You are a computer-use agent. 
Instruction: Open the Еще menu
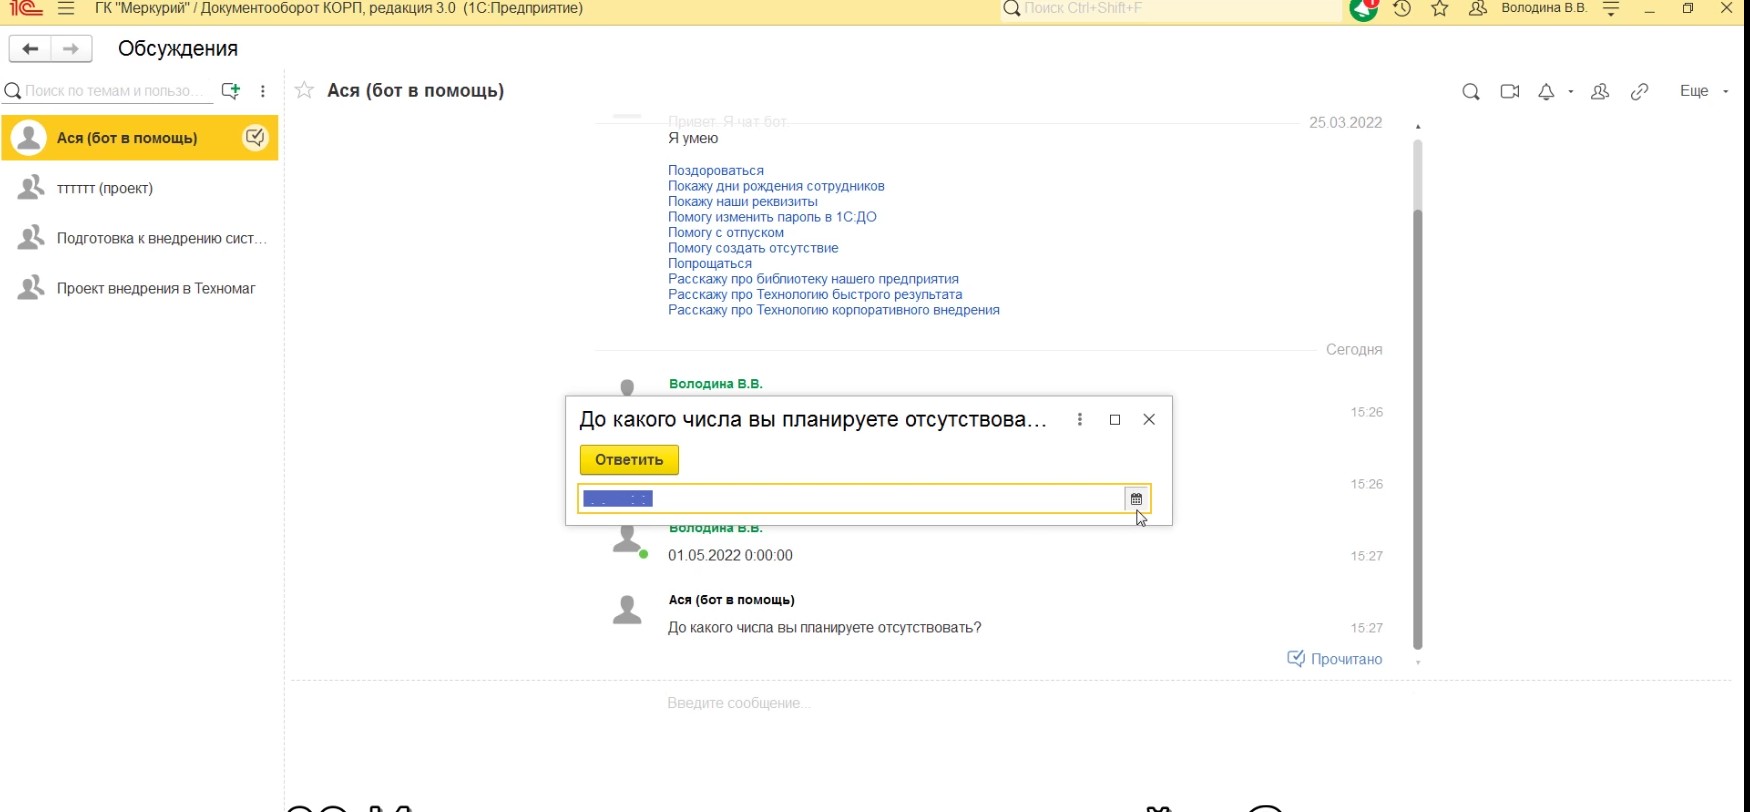(1703, 91)
